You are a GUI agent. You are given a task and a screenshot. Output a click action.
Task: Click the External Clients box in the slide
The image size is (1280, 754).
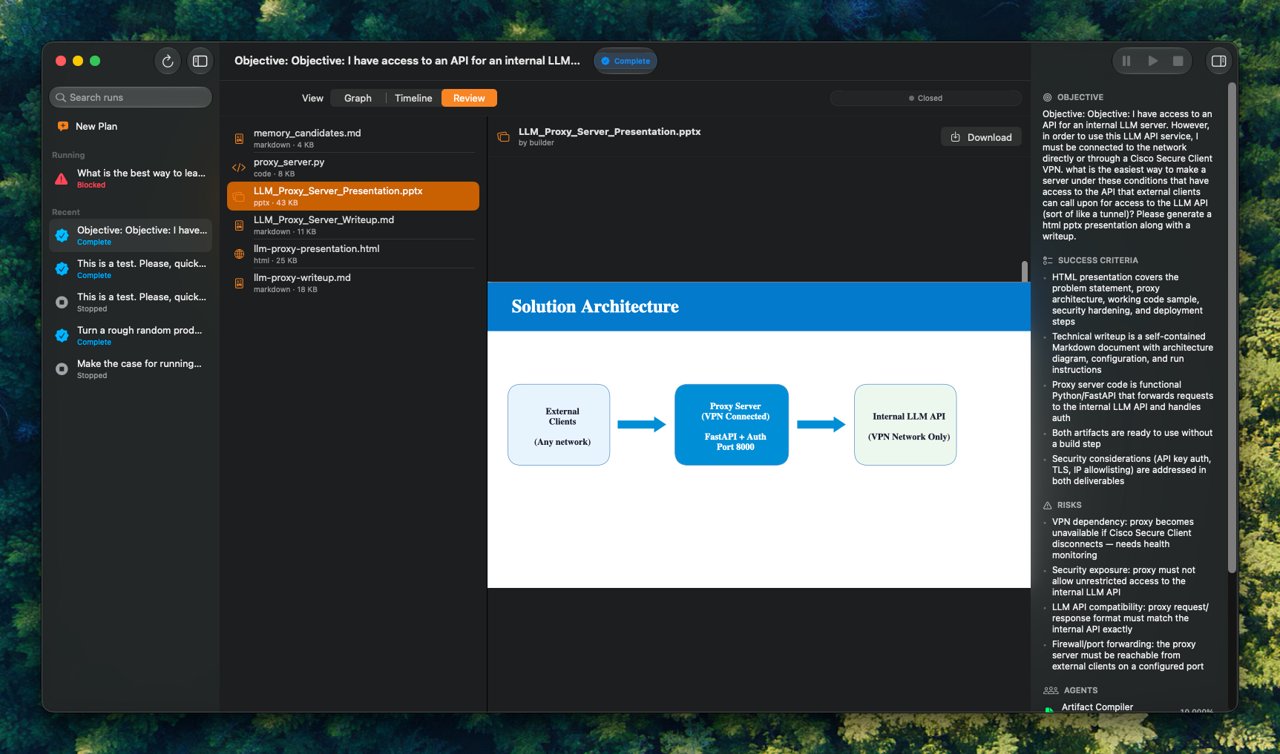click(x=559, y=425)
